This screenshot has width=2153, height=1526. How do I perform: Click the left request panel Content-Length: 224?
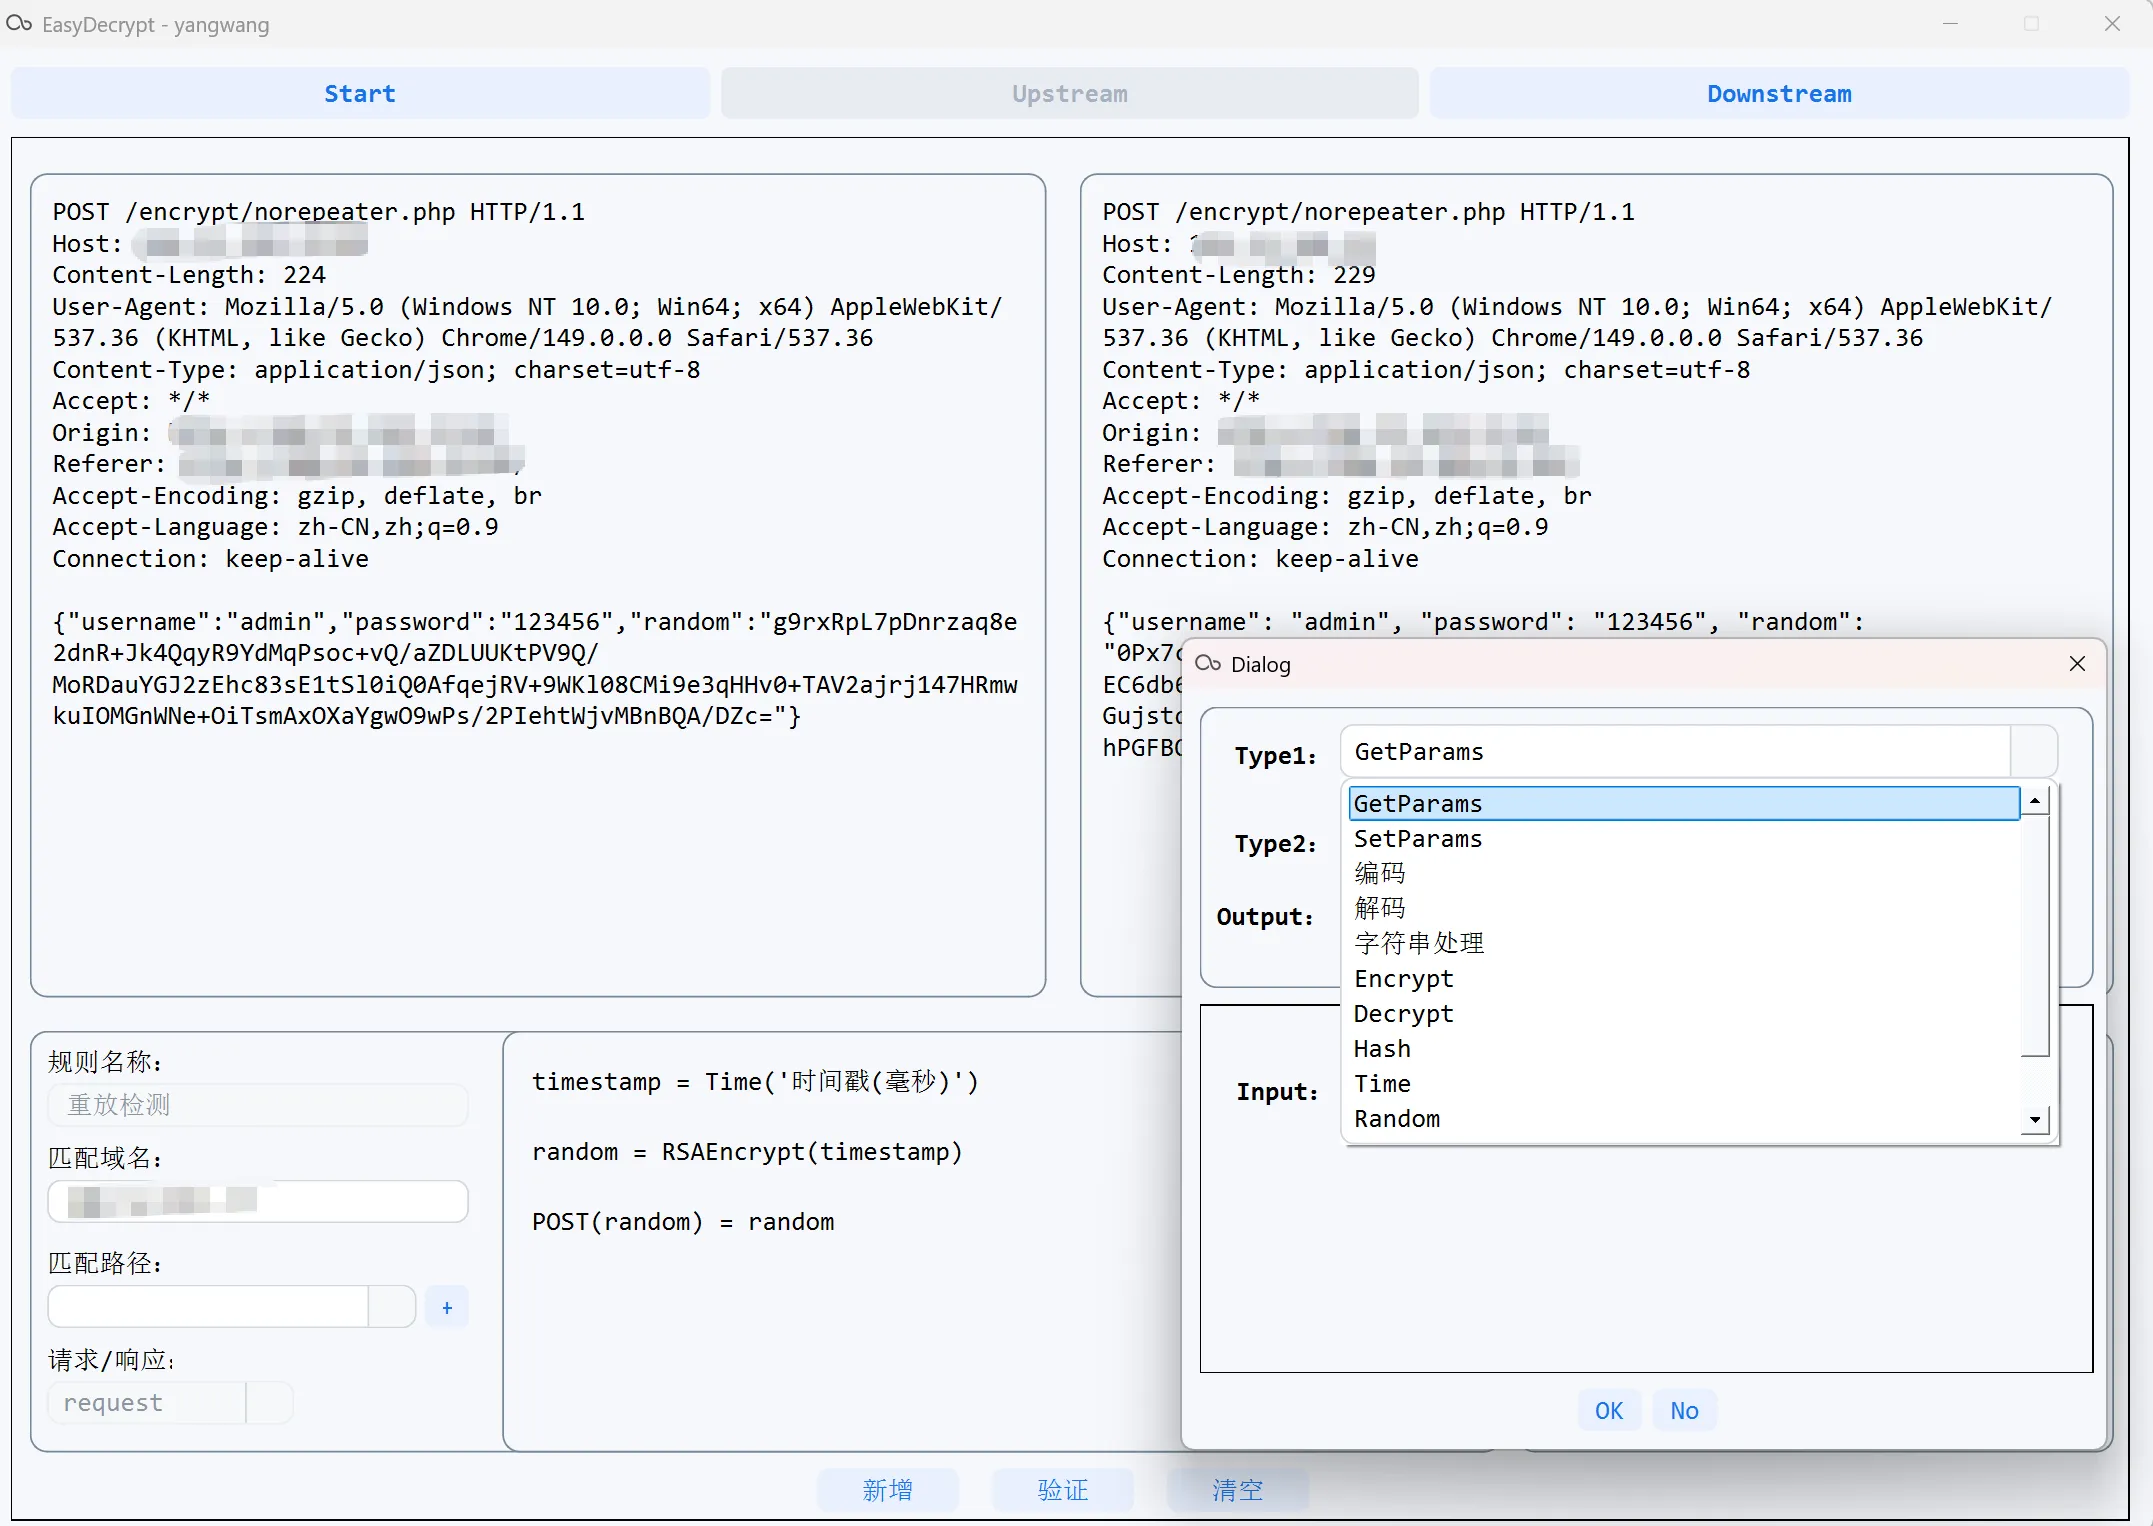click(x=189, y=274)
